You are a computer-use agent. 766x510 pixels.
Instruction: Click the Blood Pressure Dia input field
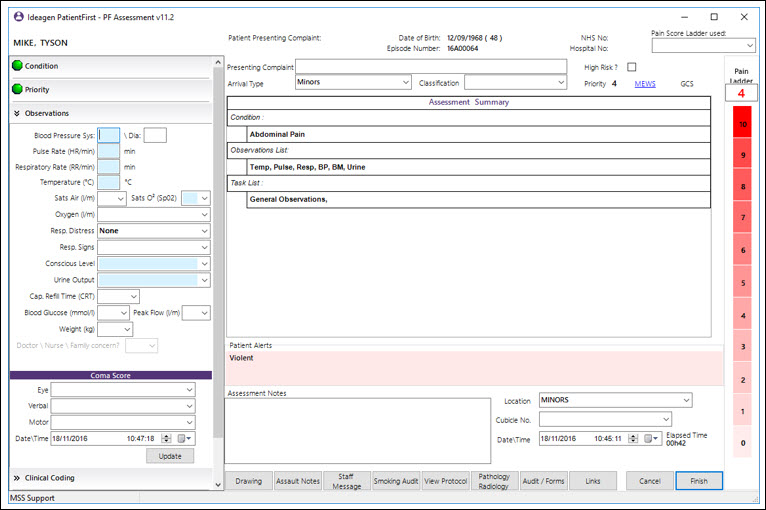pos(155,135)
